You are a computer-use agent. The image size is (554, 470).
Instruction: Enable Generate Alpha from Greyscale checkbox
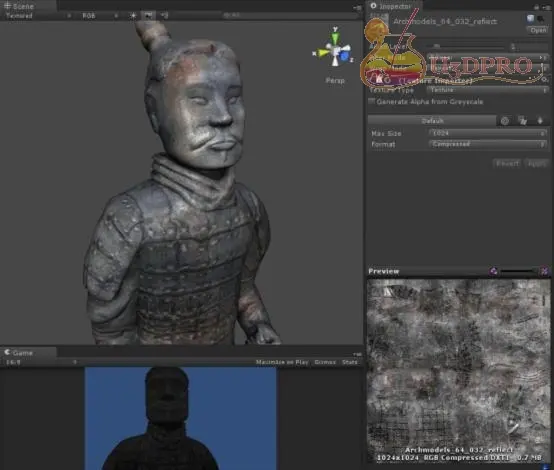coord(371,101)
